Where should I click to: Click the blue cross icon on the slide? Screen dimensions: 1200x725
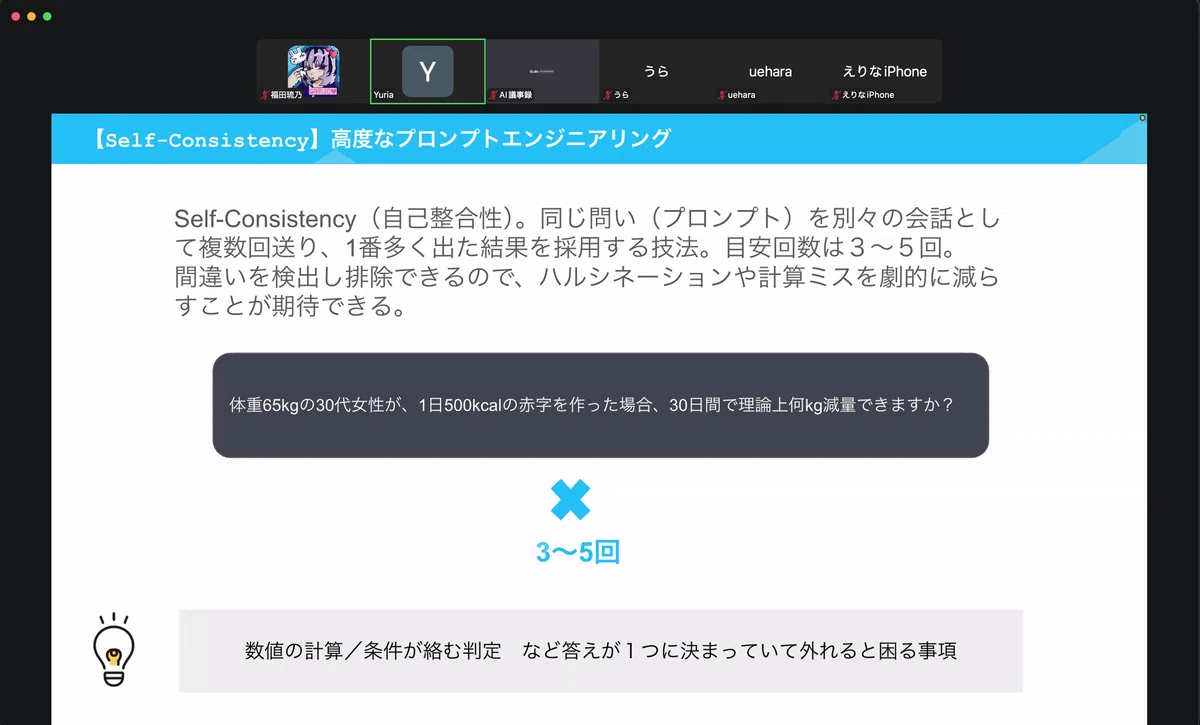(x=570, y=499)
